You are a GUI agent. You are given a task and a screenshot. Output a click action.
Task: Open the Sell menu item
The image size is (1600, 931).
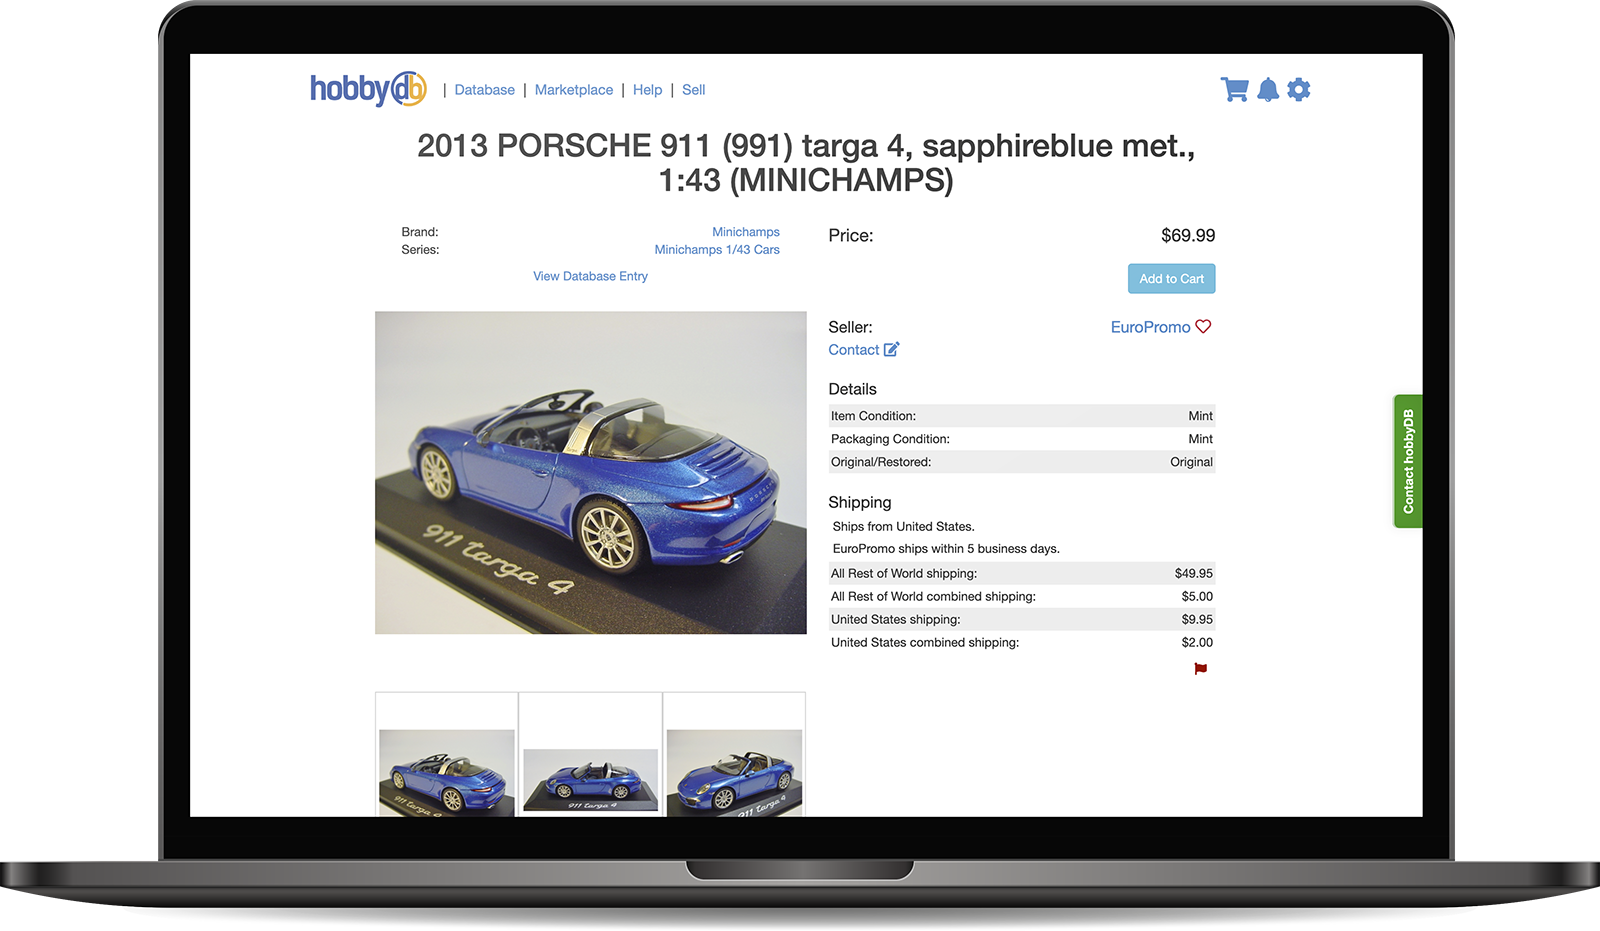click(693, 90)
